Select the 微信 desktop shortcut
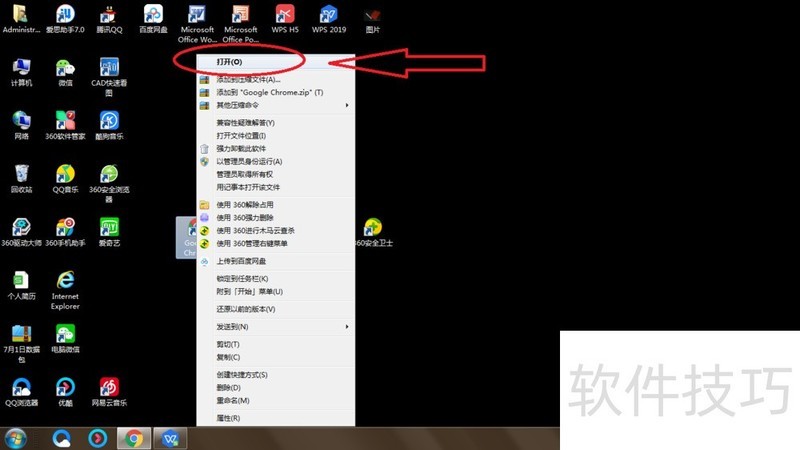 [x=65, y=68]
